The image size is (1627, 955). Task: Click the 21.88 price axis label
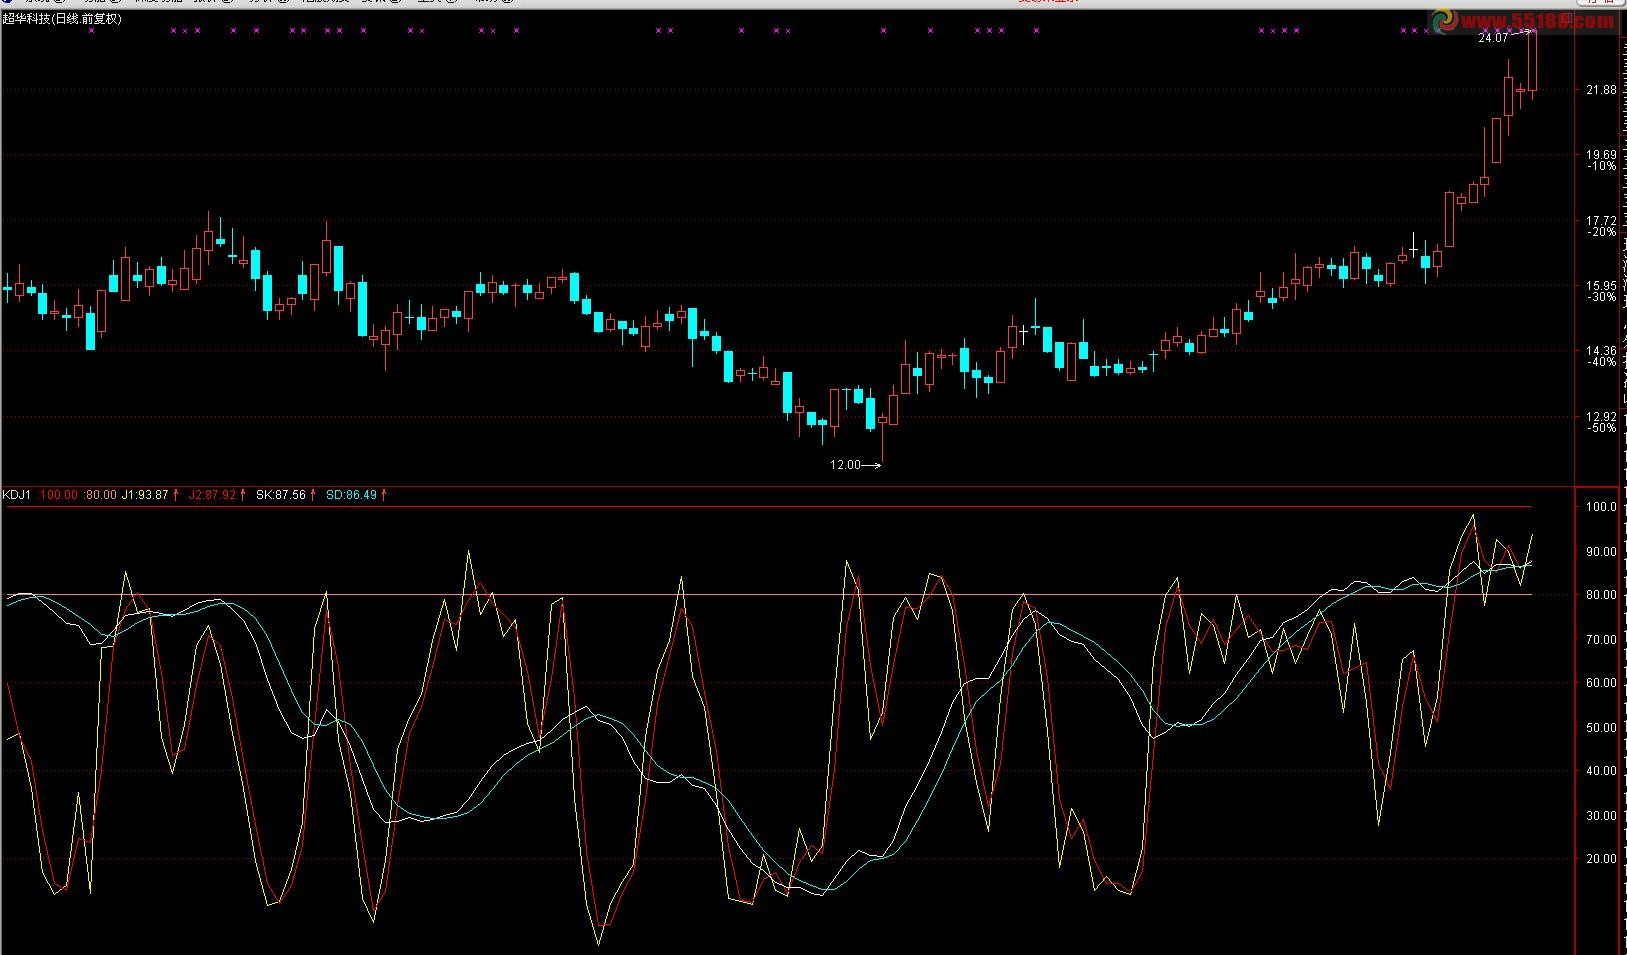[x=1601, y=90]
